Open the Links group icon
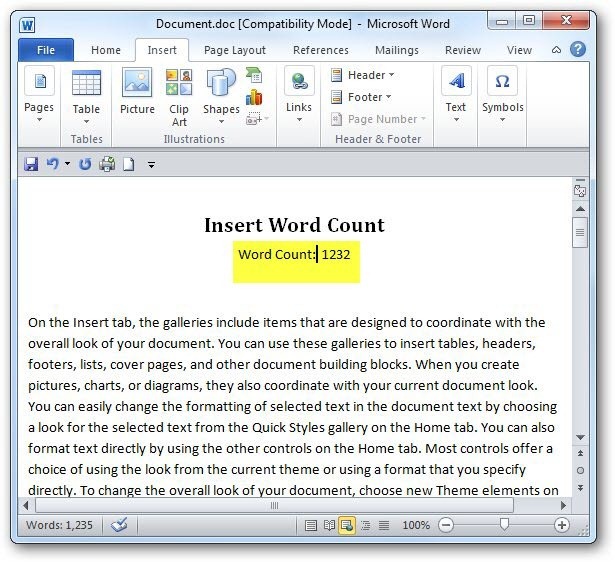 tap(299, 81)
